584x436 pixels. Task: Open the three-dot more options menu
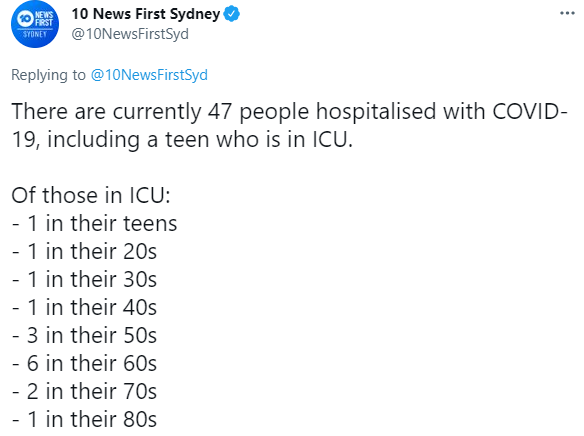coord(567,13)
